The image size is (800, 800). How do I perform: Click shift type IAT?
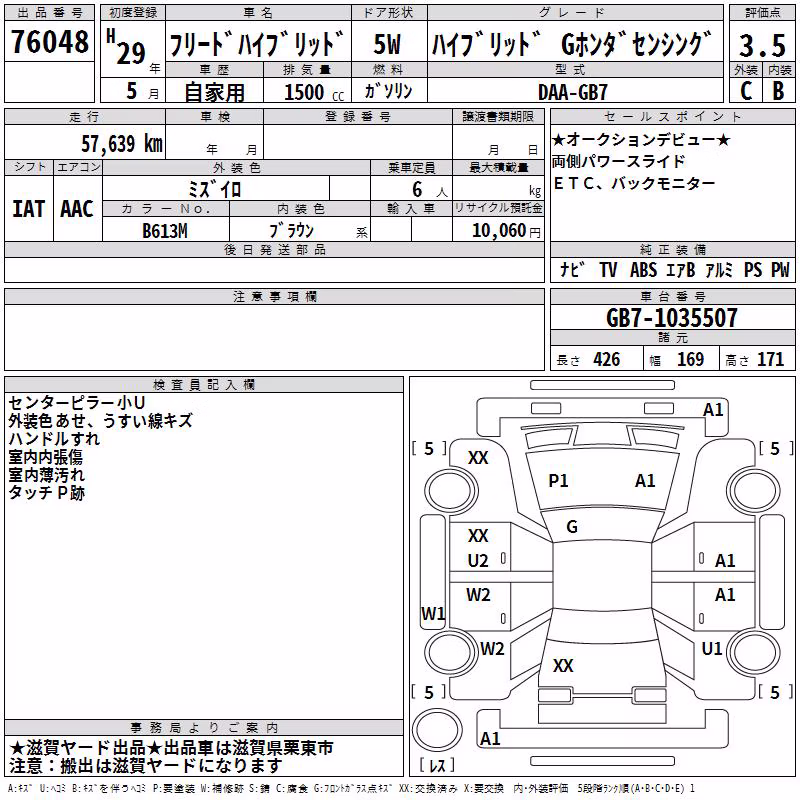point(28,209)
